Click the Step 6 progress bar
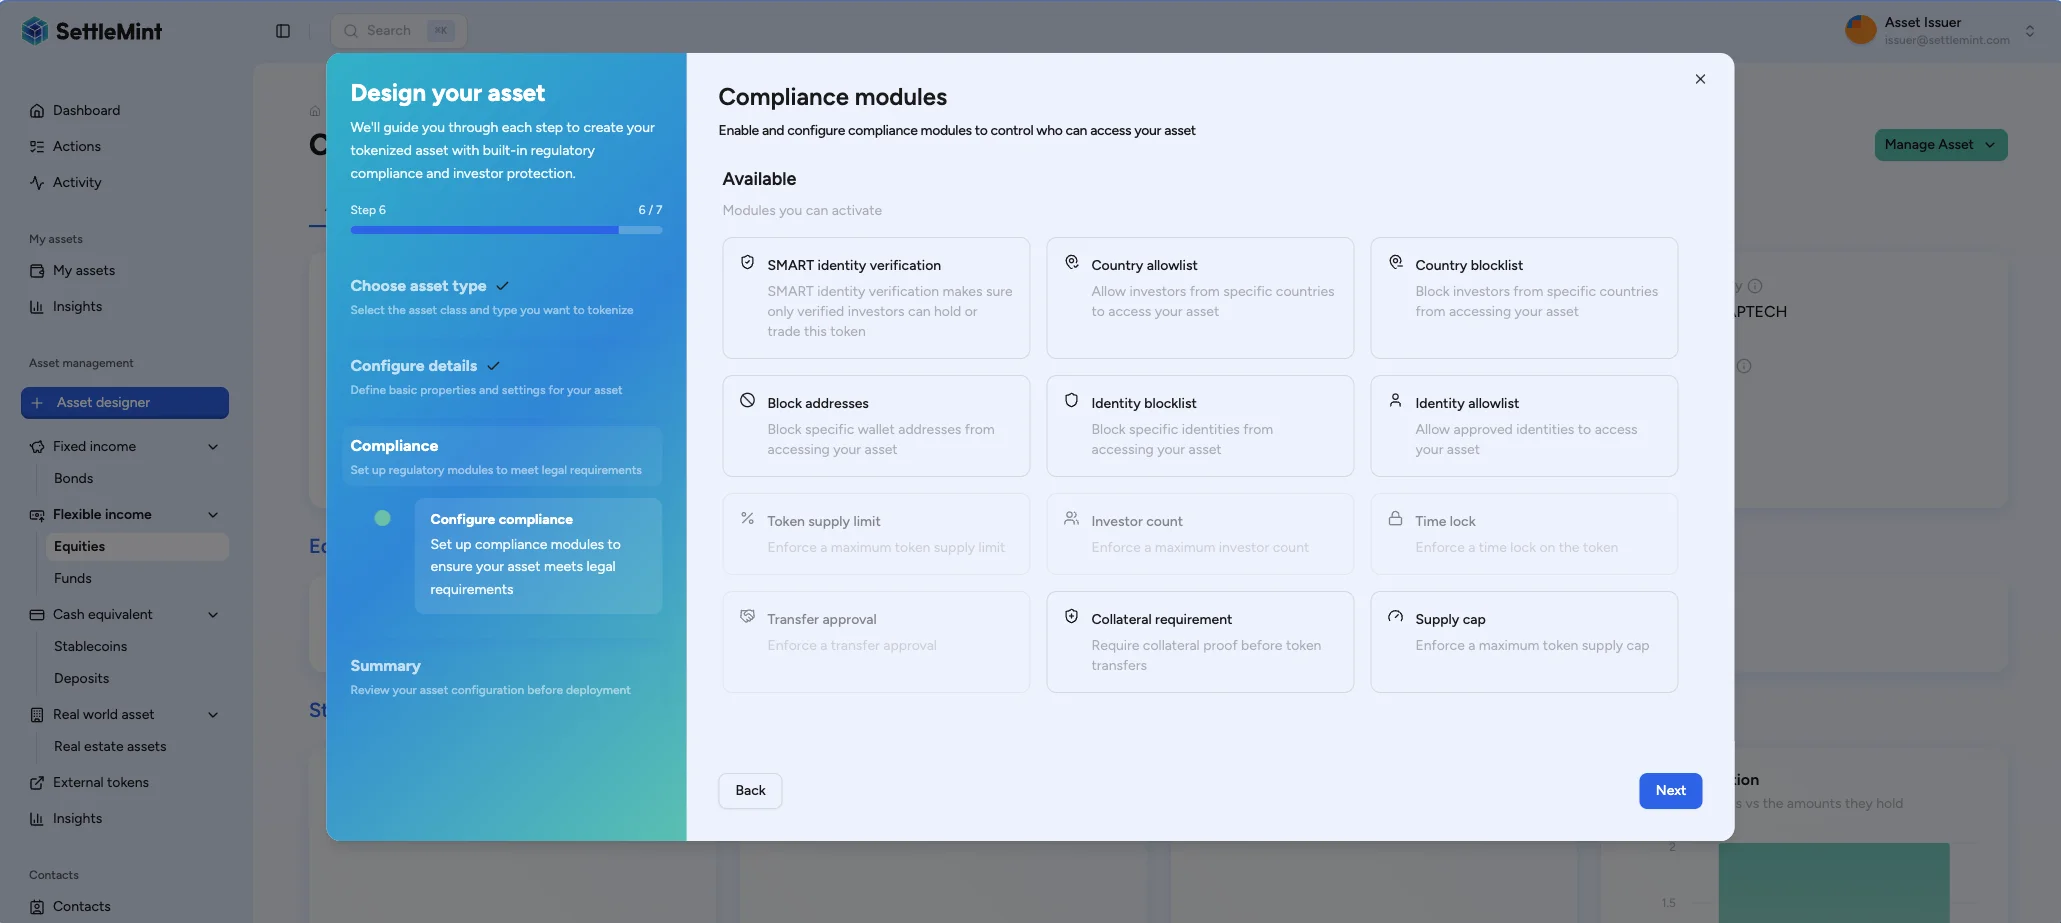Image resolution: width=2061 pixels, height=923 pixels. [505, 230]
